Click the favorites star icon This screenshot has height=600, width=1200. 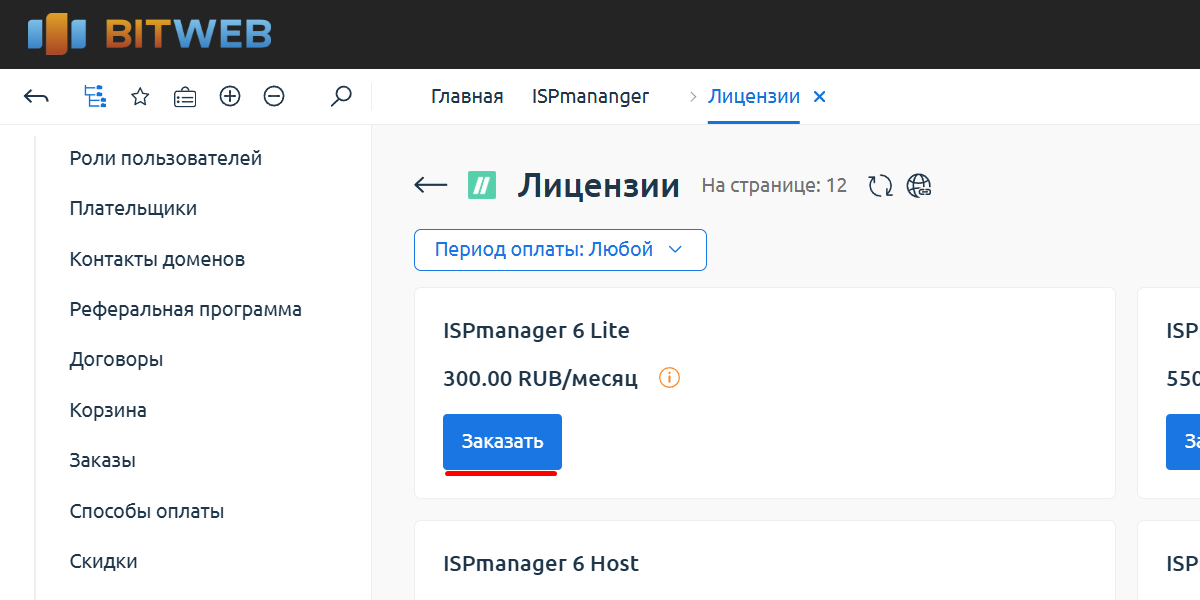pos(140,97)
